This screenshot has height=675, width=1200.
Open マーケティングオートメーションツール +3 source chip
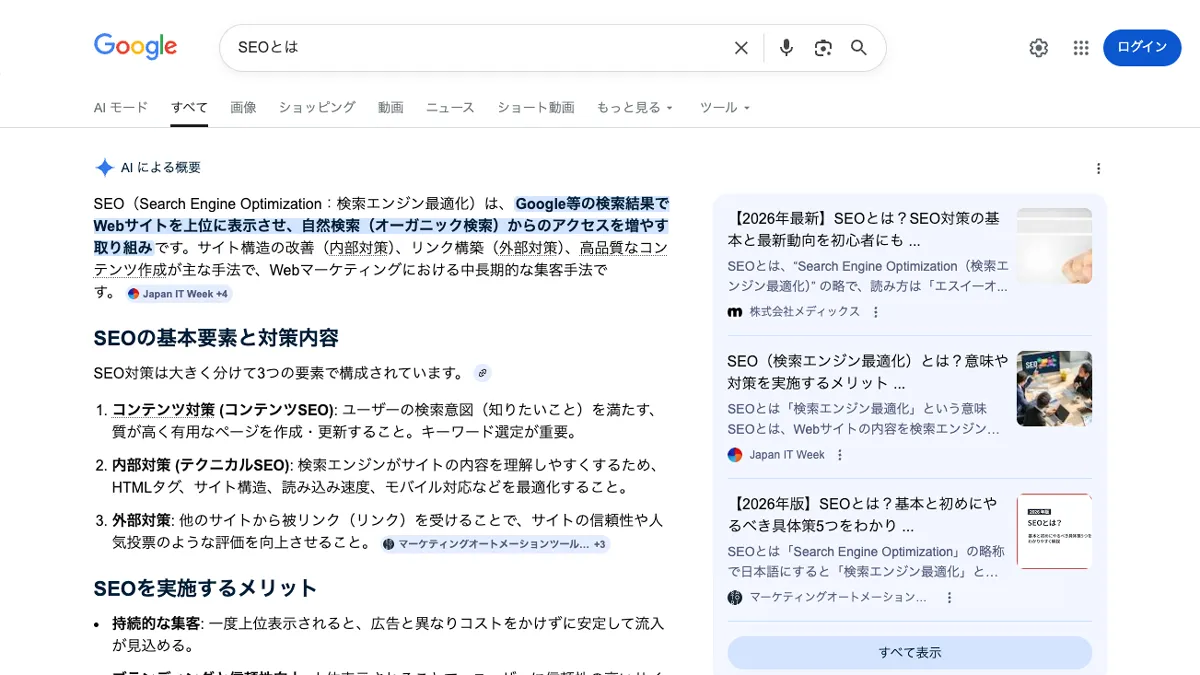click(495, 544)
